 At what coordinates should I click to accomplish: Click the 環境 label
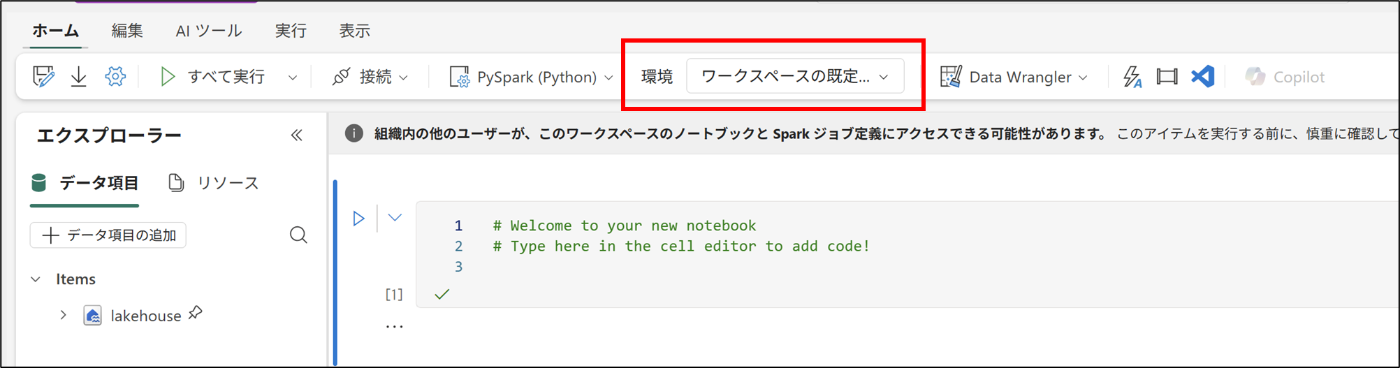[x=657, y=77]
